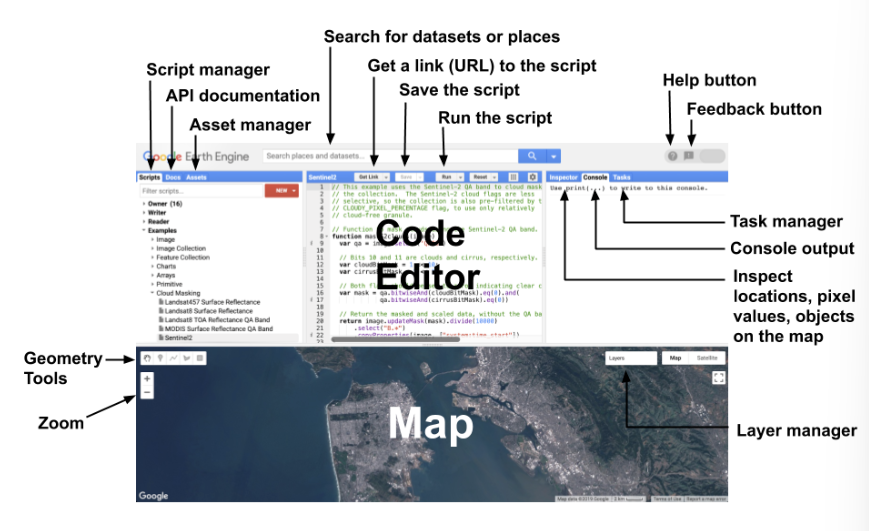Expand the Charts folder
Viewport: 869px width, 531px height.
coord(152,266)
